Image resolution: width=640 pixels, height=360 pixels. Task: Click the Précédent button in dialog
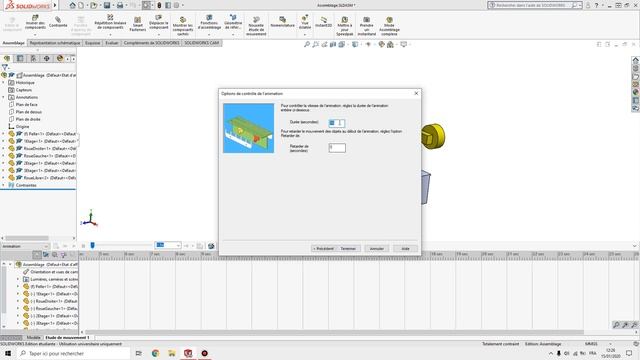323,248
